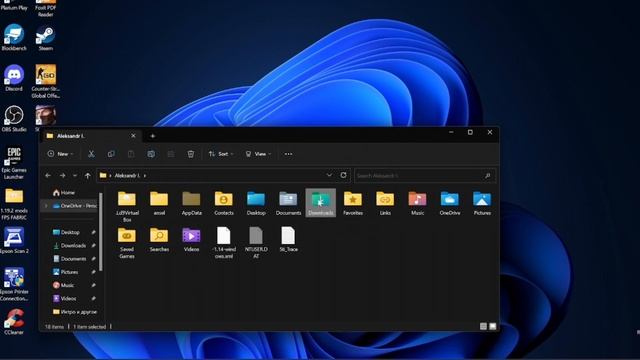Open the New item dropdown
Screen dimensions: 640x360
point(60,154)
